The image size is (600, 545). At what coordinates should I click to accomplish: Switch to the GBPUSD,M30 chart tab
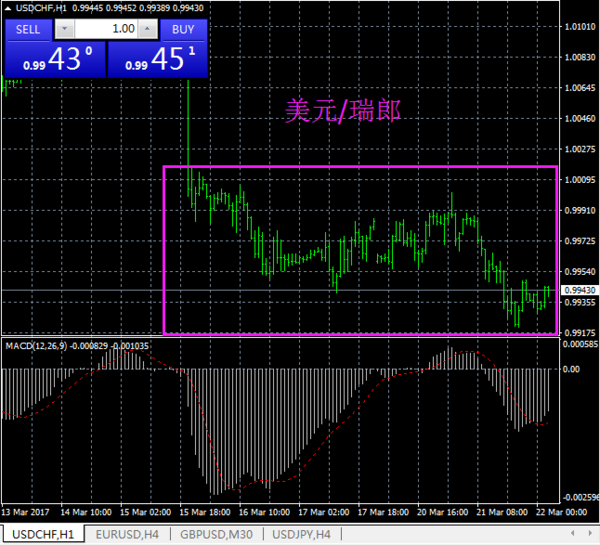pyautogui.click(x=216, y=534)
